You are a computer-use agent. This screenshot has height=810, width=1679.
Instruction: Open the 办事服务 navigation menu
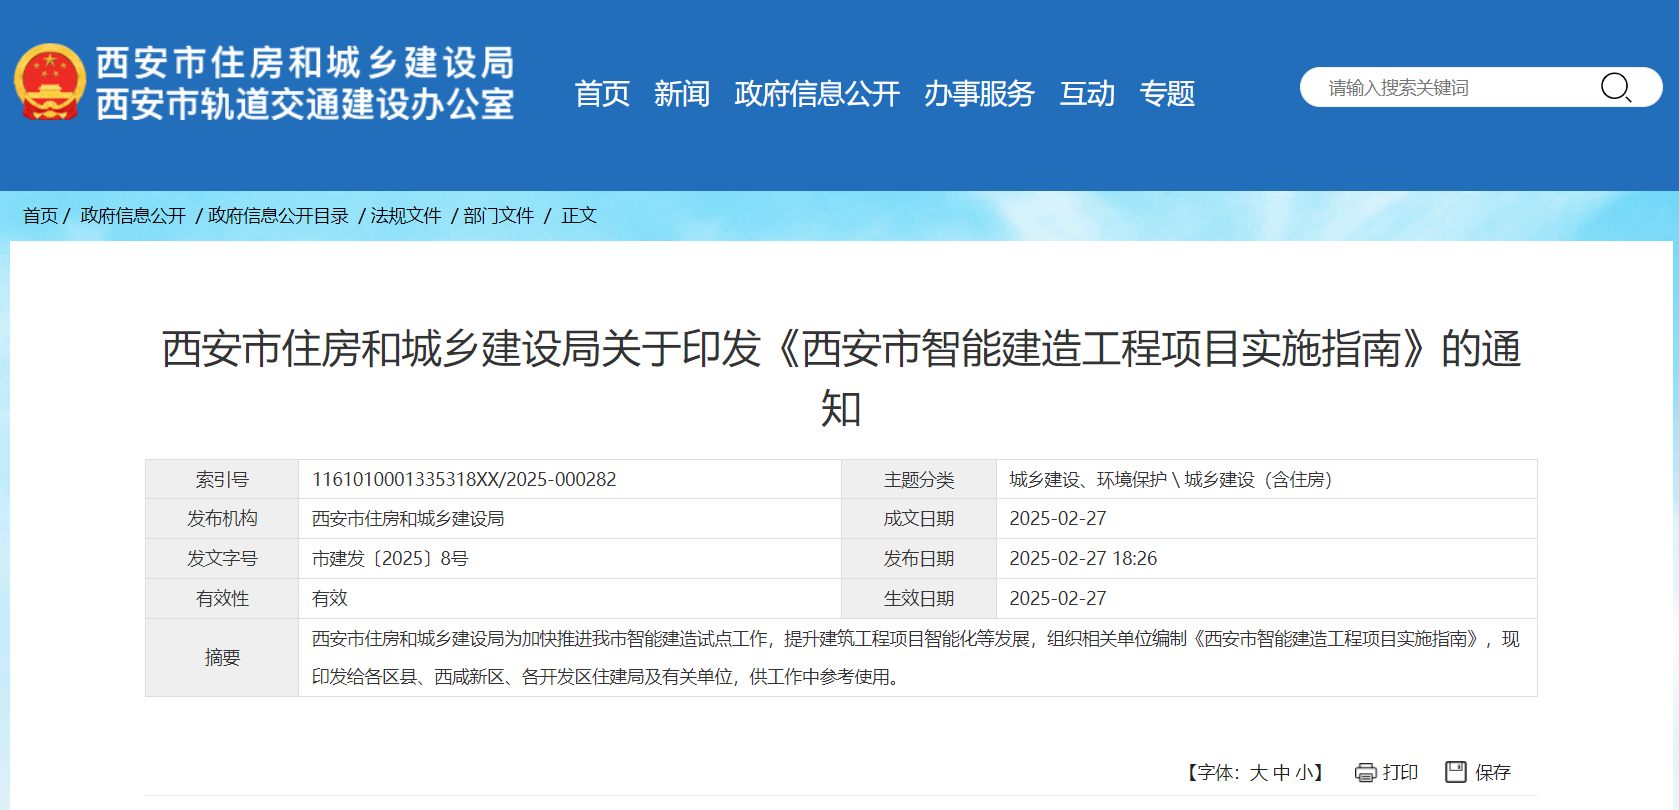979,94
